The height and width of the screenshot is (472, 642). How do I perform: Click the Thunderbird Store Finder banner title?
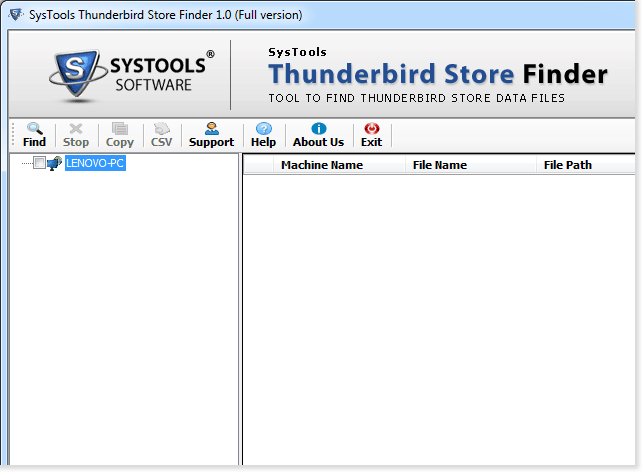coord(438,75)
